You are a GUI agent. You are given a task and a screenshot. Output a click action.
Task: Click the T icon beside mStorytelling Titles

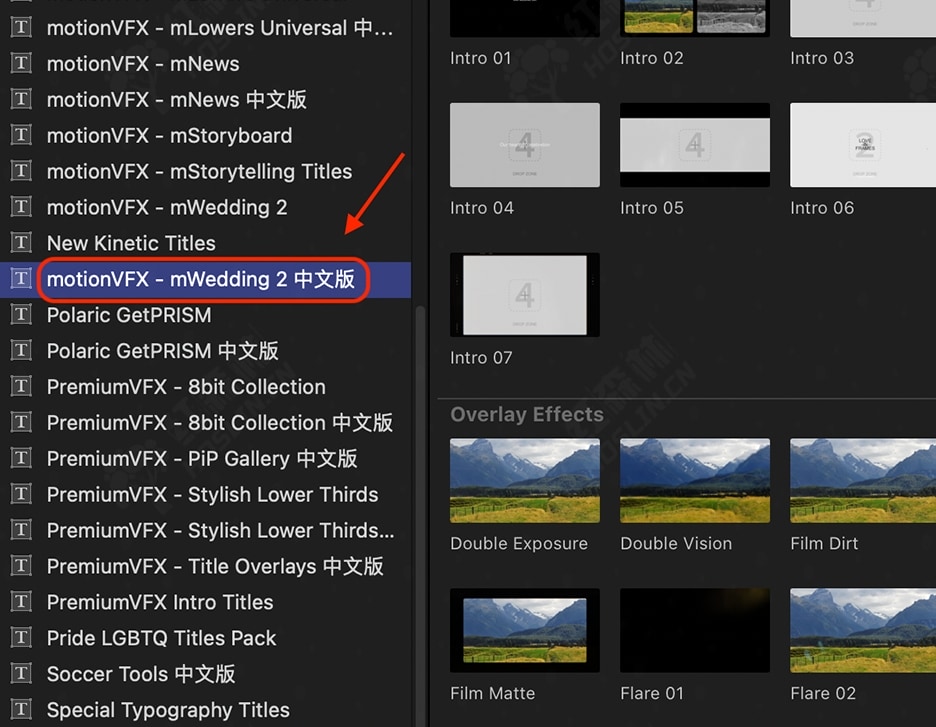[x=21, y=171]
